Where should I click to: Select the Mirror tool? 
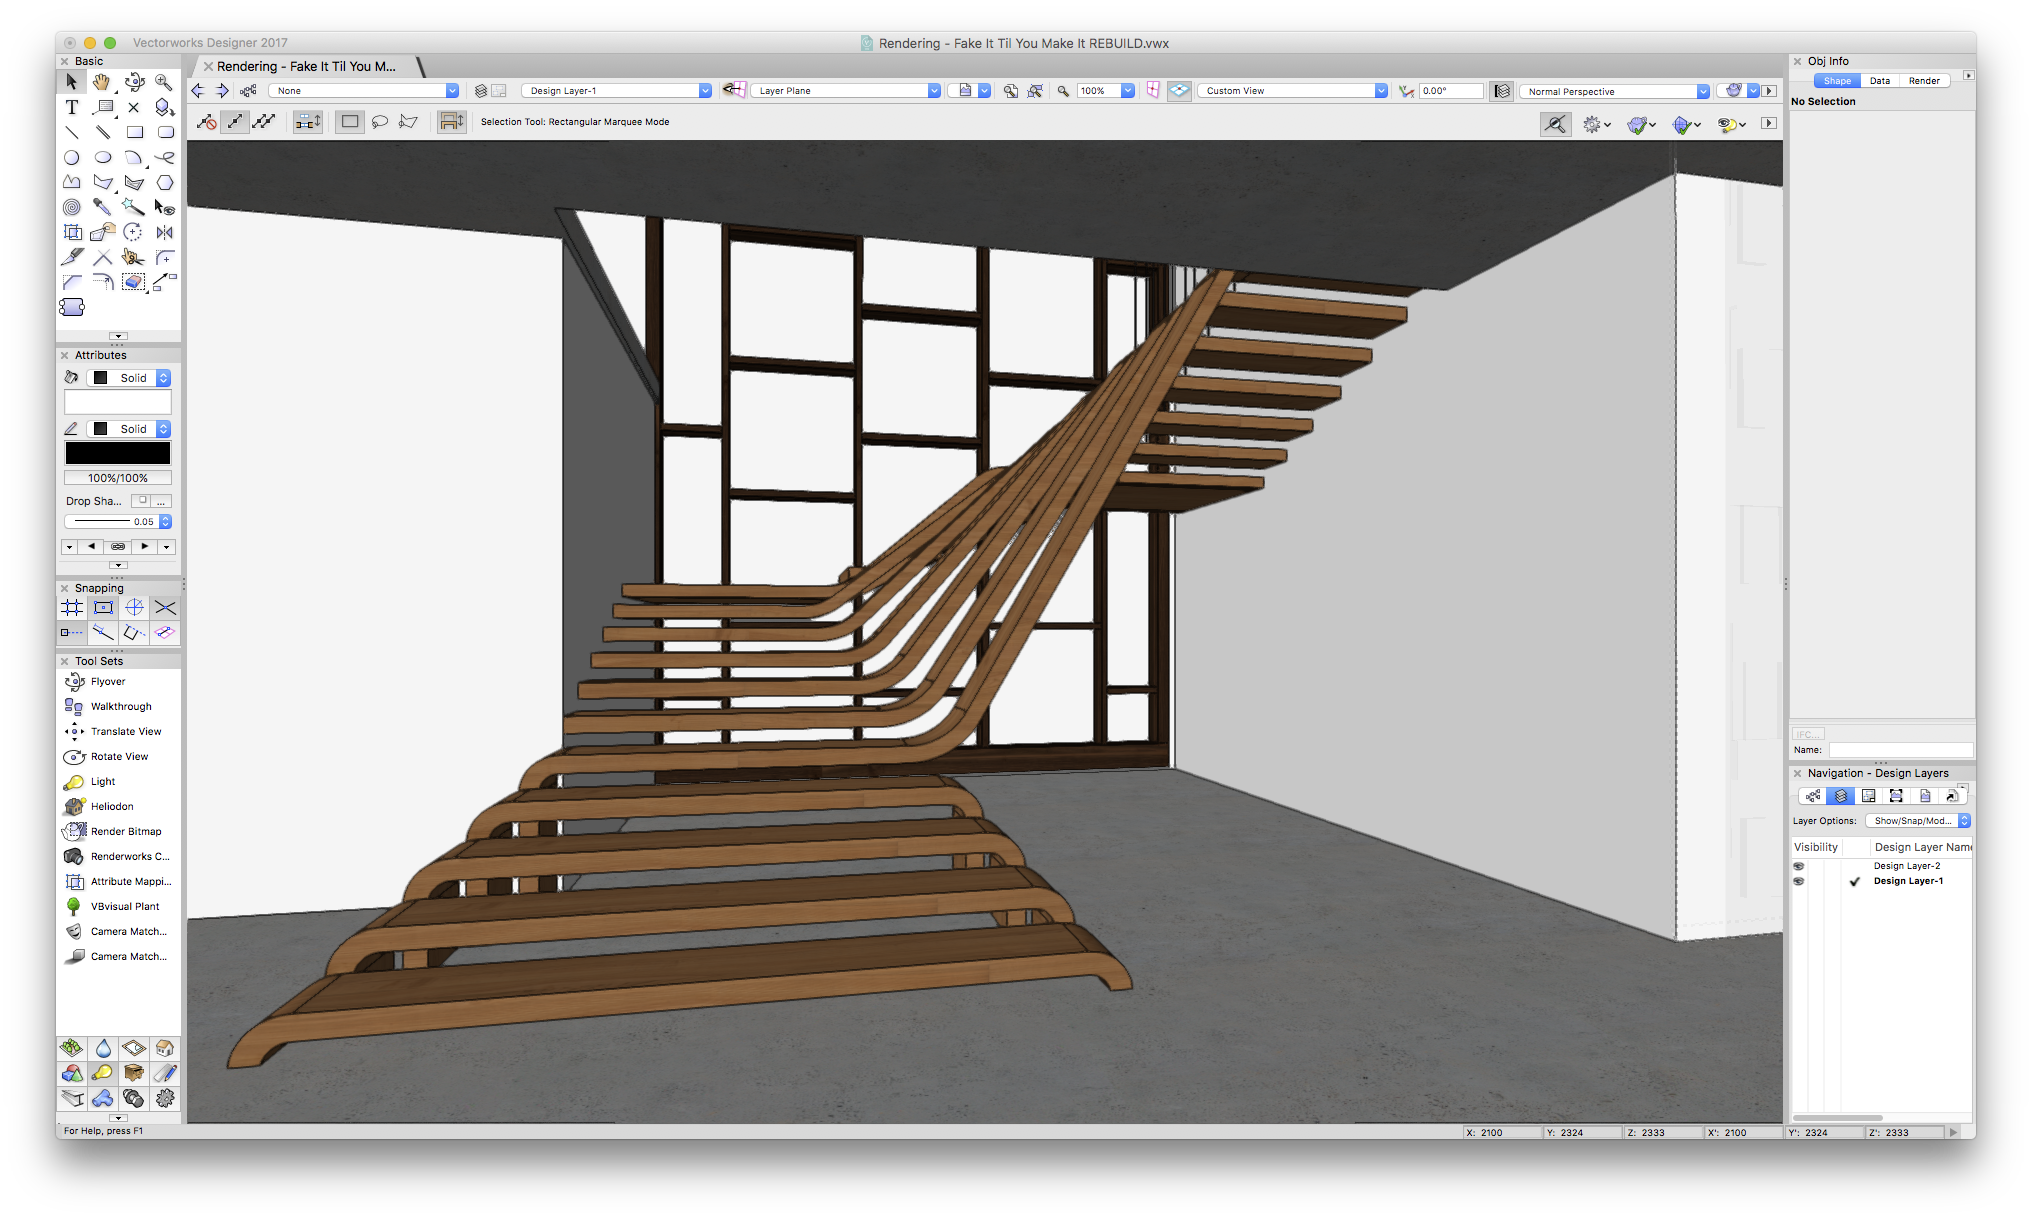164,232
